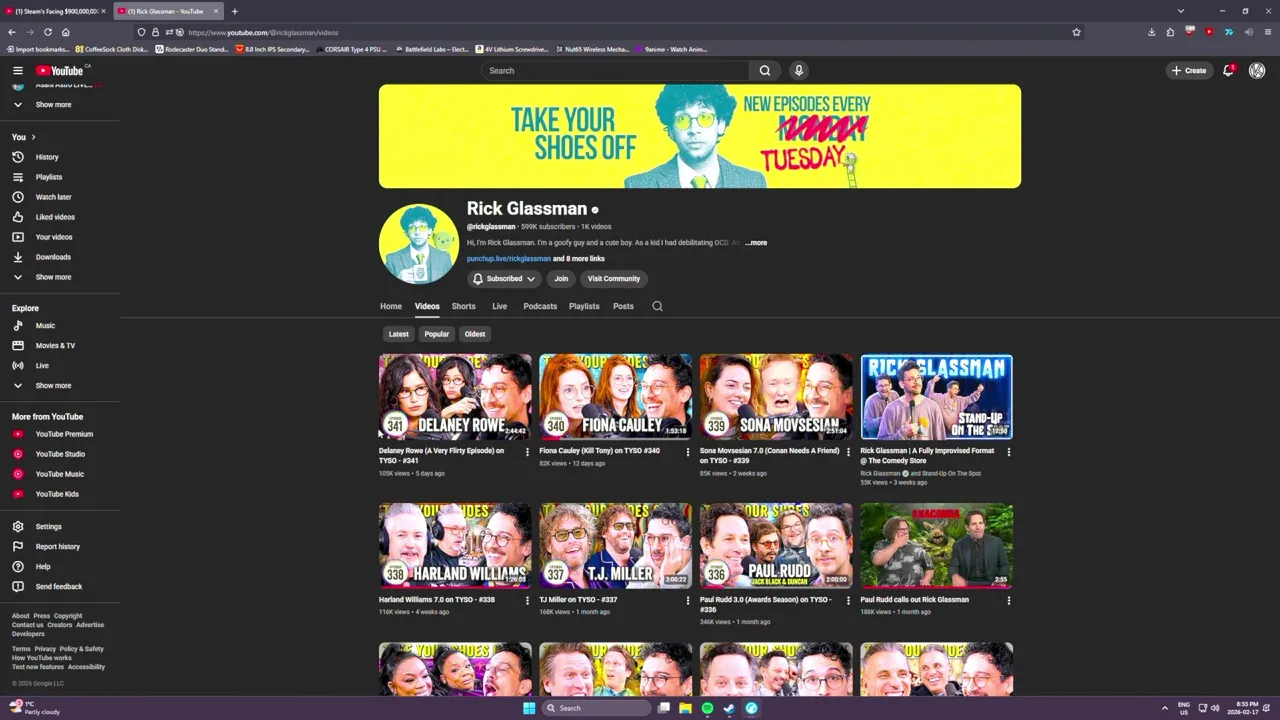Image resolution: width=1280 pixels, height=720 pixels.
Task: Open the Delaney Rowe video thumbnail
Action: 455,397
